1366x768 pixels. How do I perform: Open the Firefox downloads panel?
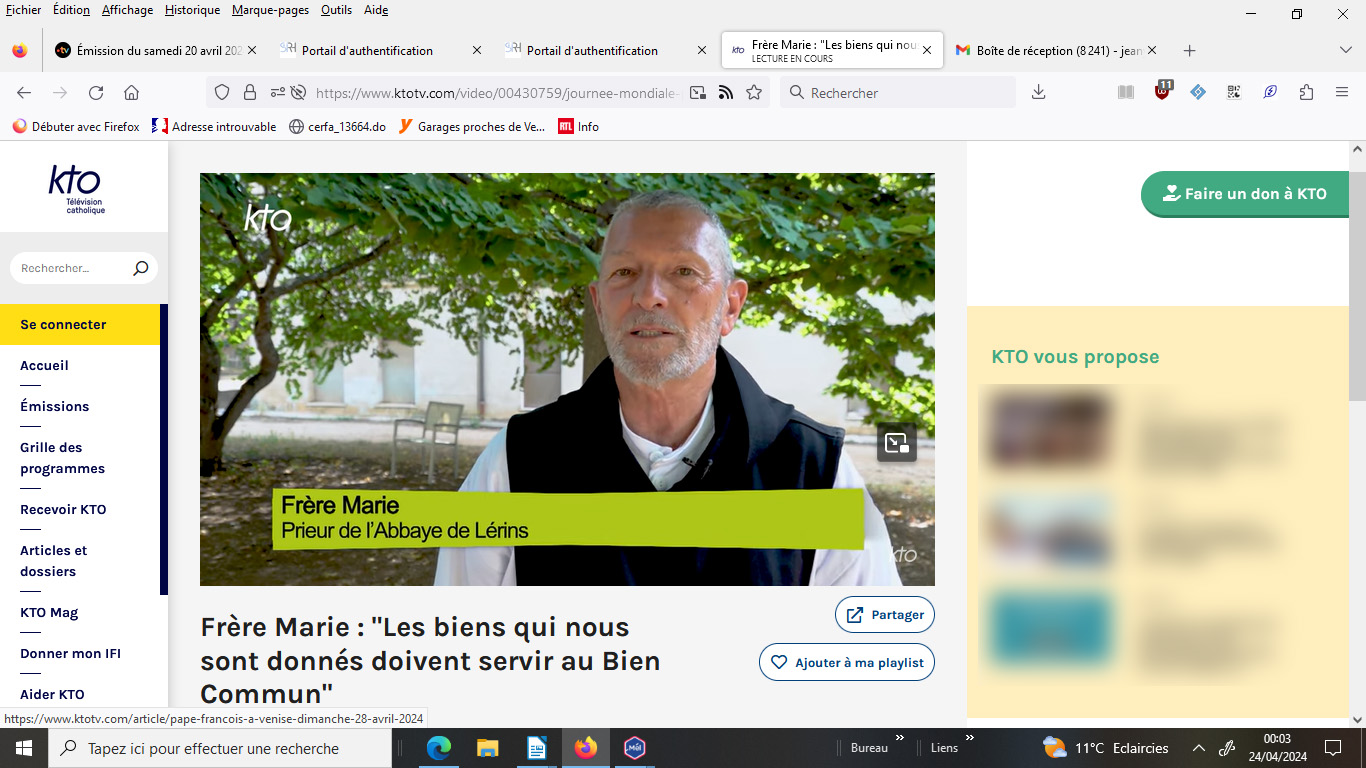click(1039, 93)
